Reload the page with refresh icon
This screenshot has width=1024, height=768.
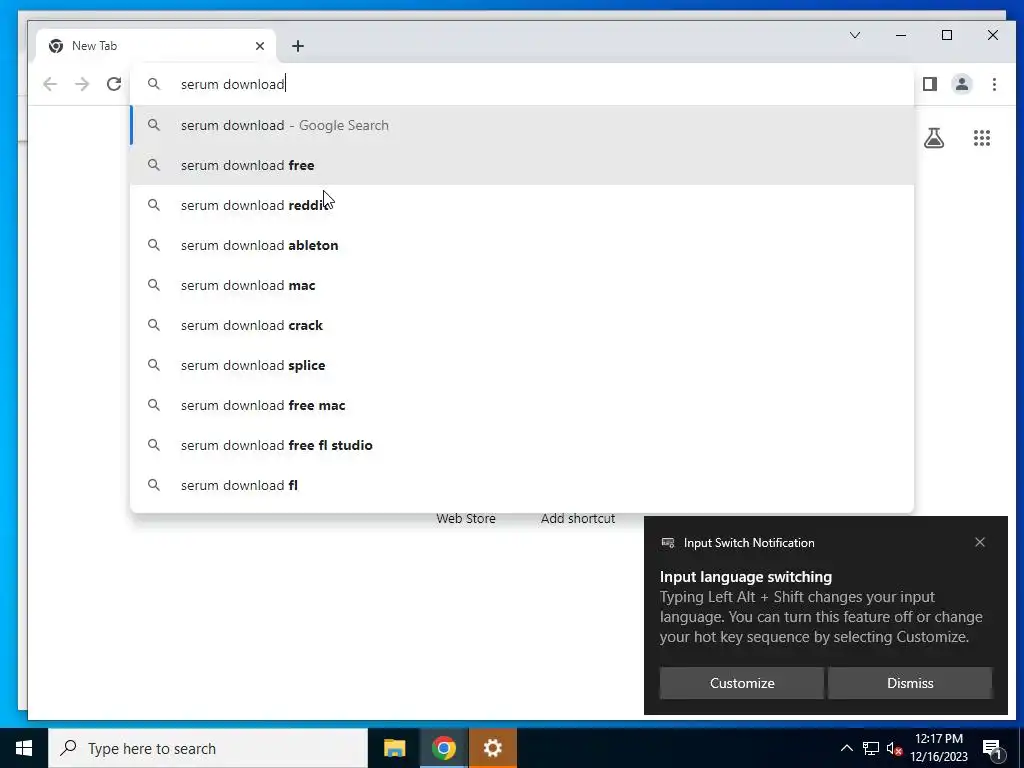(114, 84)
